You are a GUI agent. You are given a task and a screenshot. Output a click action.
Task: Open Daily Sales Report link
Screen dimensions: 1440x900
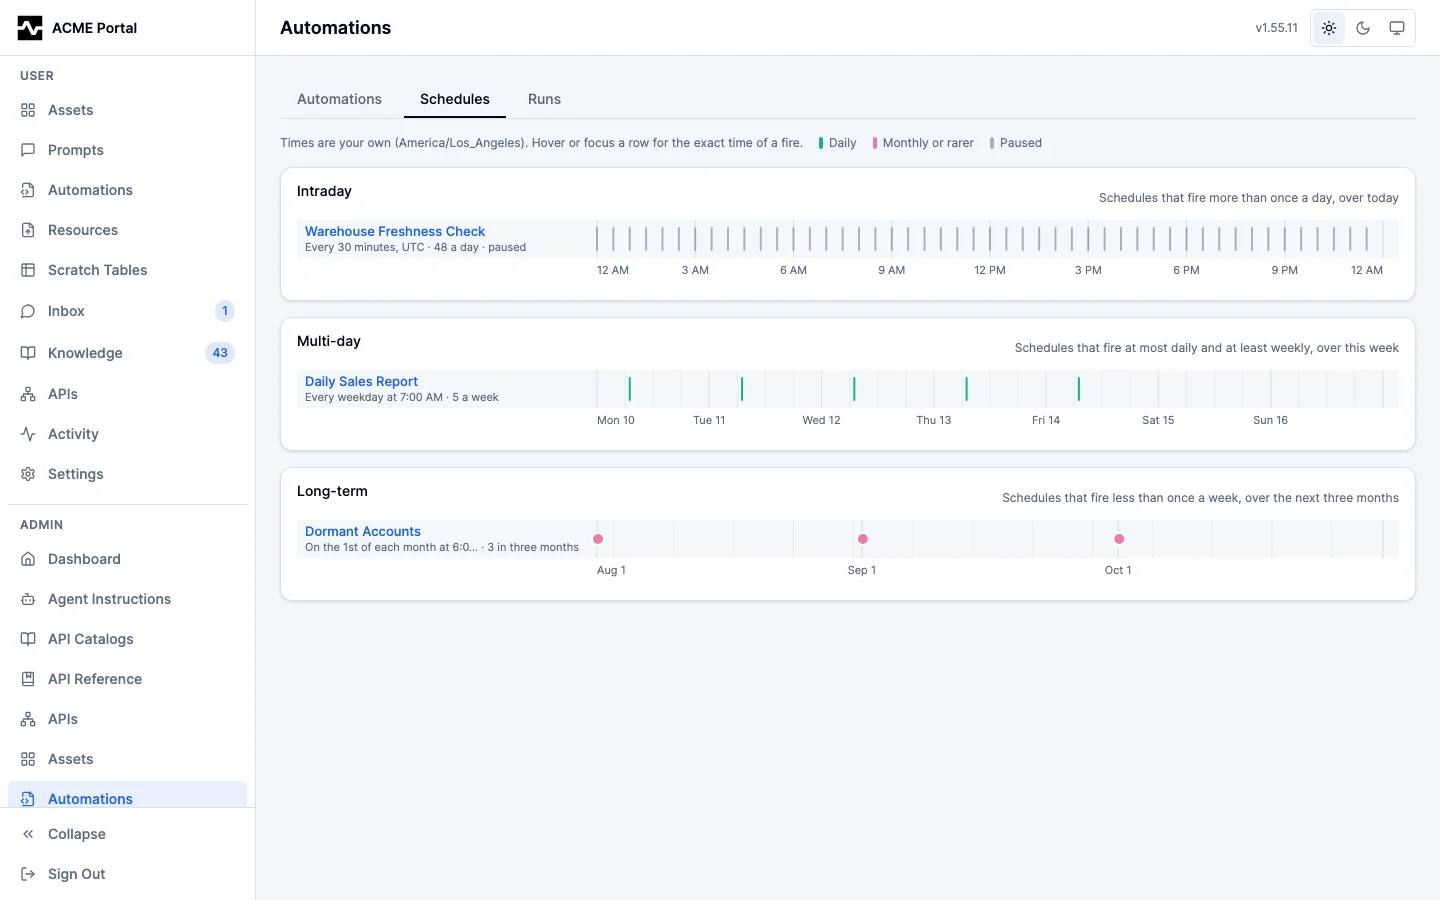(x=361, y=381)
